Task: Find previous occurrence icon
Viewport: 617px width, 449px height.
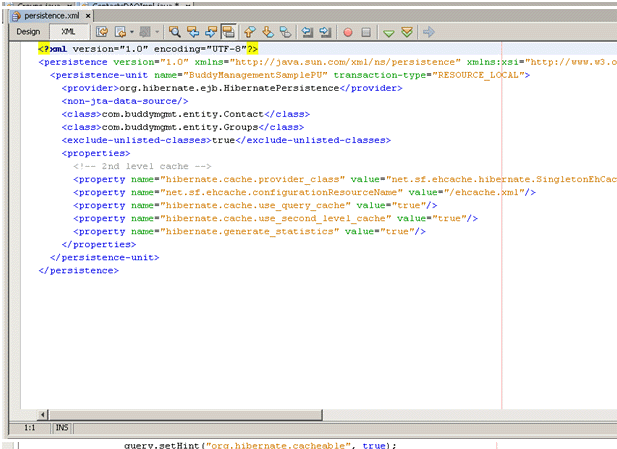Action: [x=193, y=32]
